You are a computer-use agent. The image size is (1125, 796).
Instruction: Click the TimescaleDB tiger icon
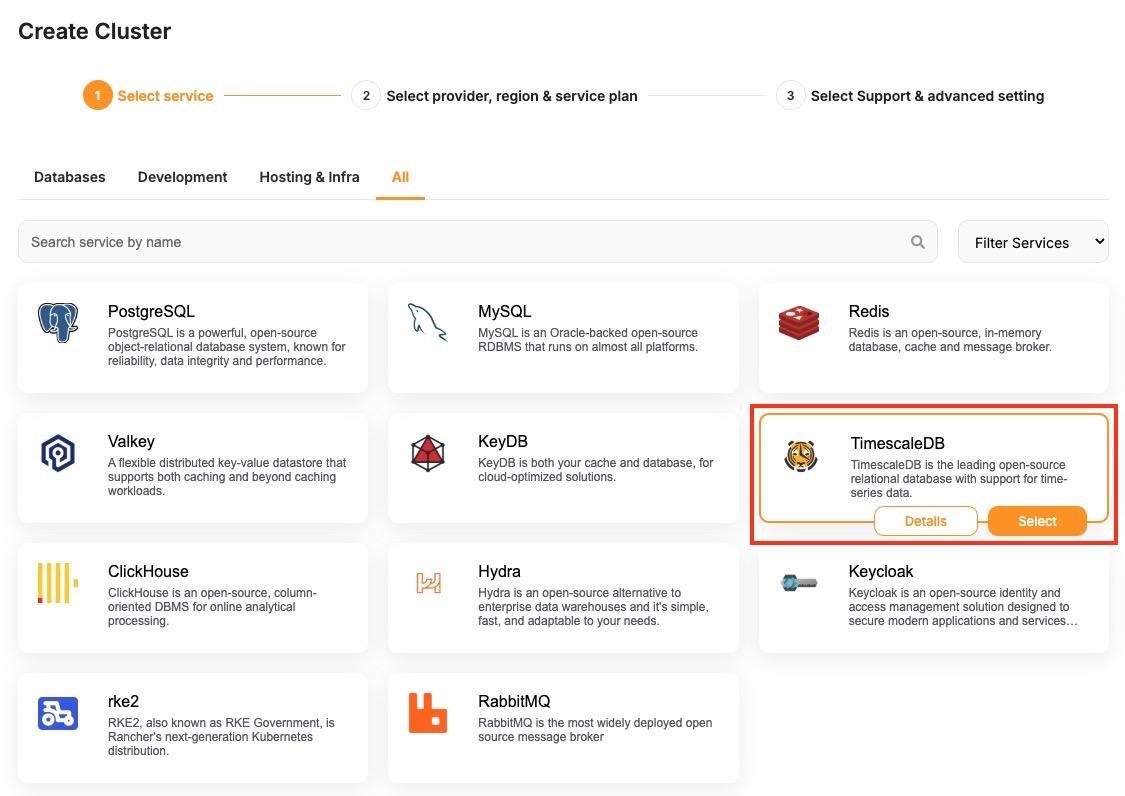800,456
